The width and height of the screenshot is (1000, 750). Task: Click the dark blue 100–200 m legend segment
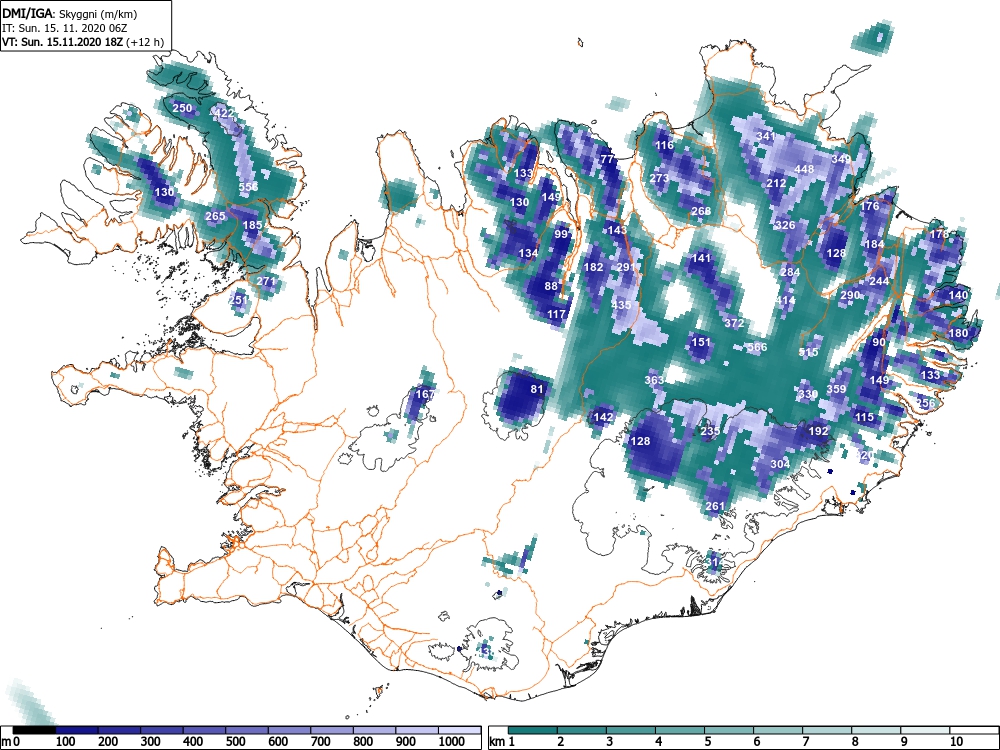77,730
